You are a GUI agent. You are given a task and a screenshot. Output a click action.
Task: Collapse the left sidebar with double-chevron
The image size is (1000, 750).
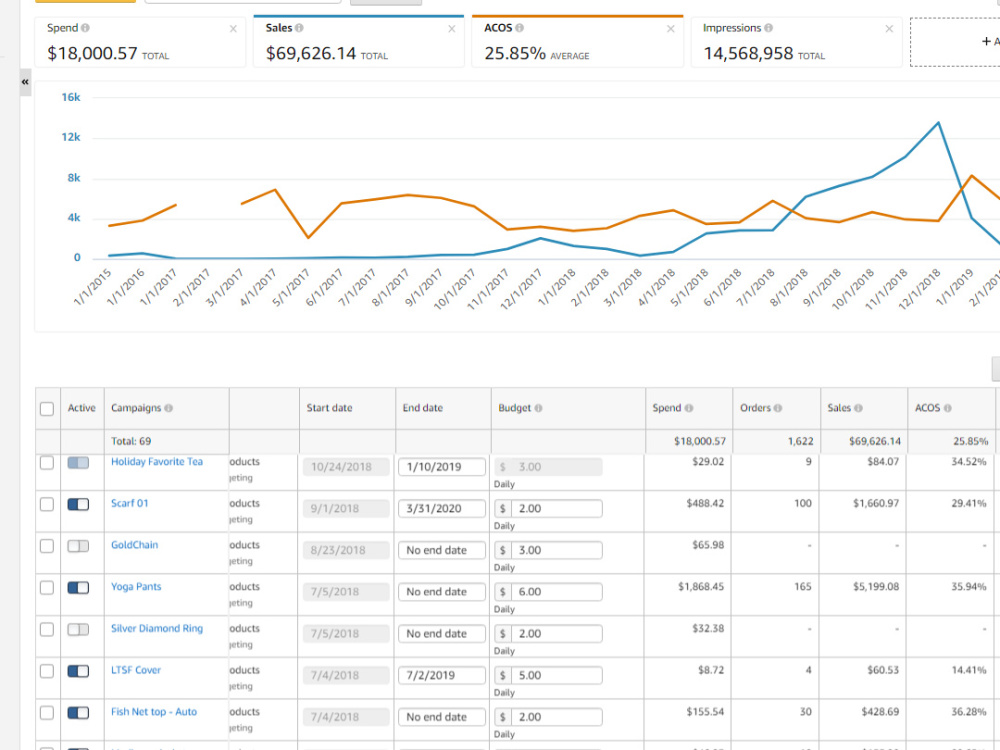(x=26, y=82)
